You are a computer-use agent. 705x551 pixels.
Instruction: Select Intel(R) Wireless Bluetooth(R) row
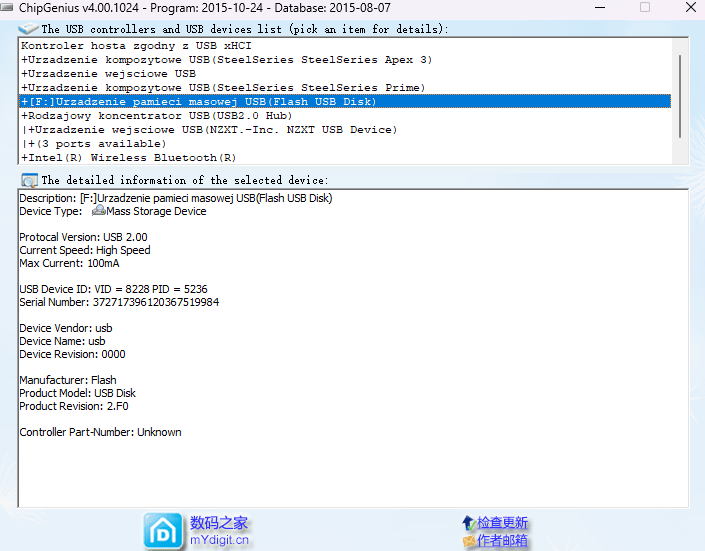coord(345,157)
